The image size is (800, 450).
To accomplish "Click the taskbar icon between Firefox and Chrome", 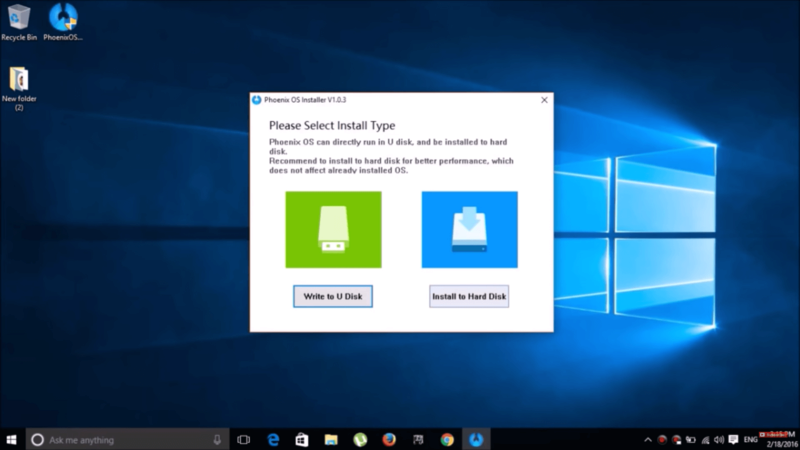I will [x=418, y=440].
